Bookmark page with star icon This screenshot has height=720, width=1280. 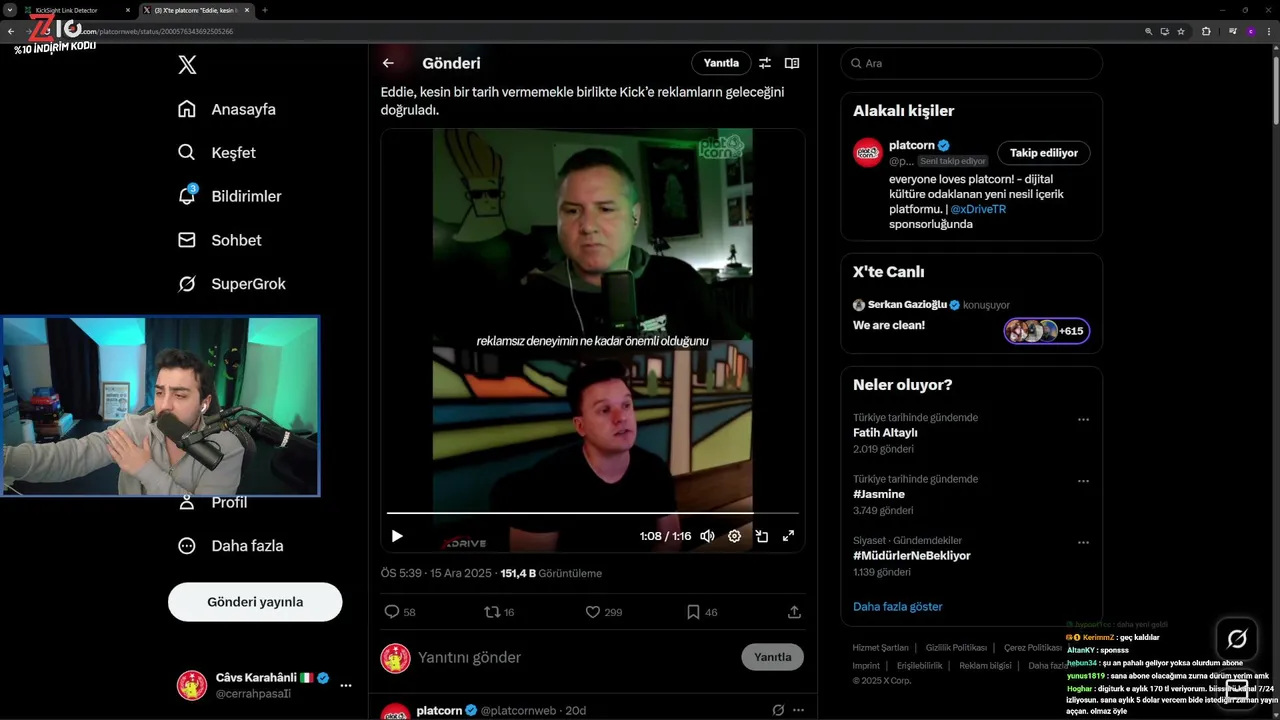point(1181,31)
